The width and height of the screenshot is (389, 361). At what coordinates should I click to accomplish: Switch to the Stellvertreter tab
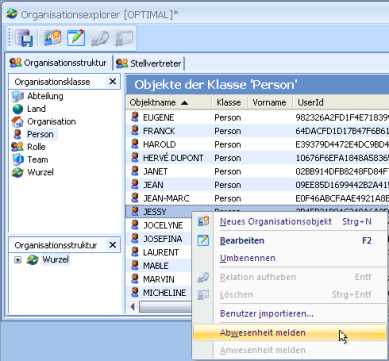(149, 63)
